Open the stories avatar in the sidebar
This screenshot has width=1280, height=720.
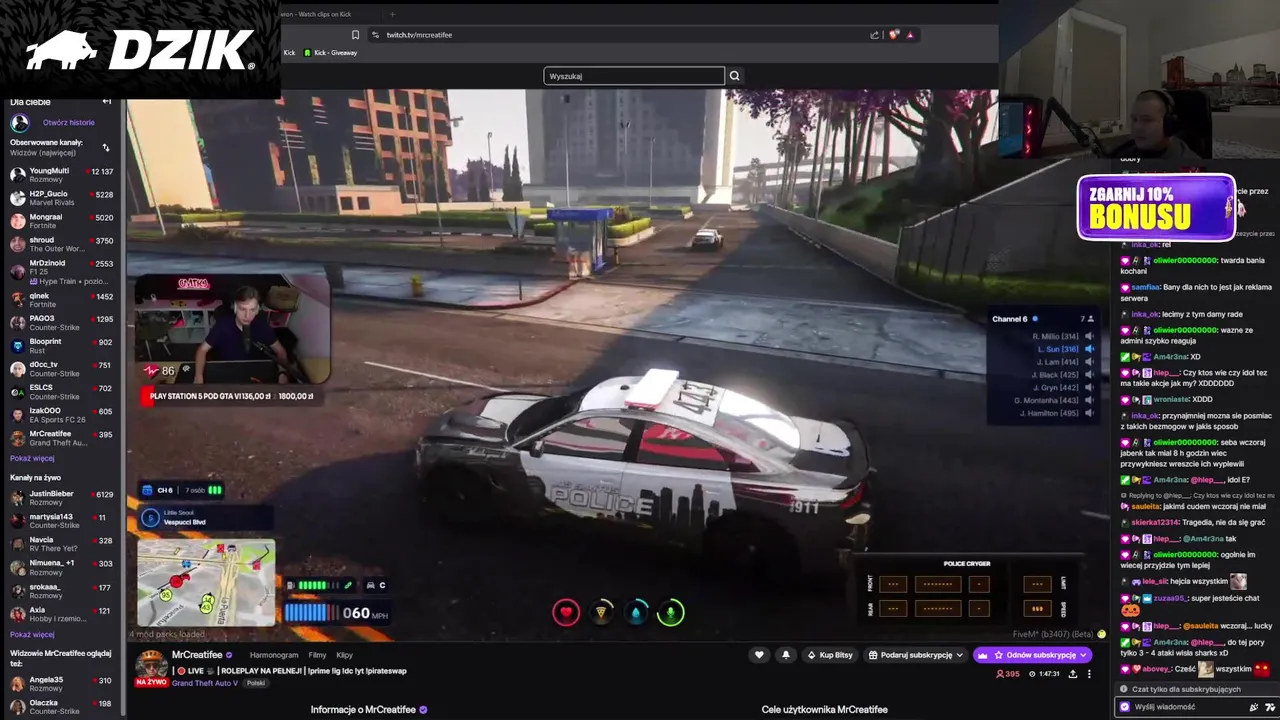(19, 123)
